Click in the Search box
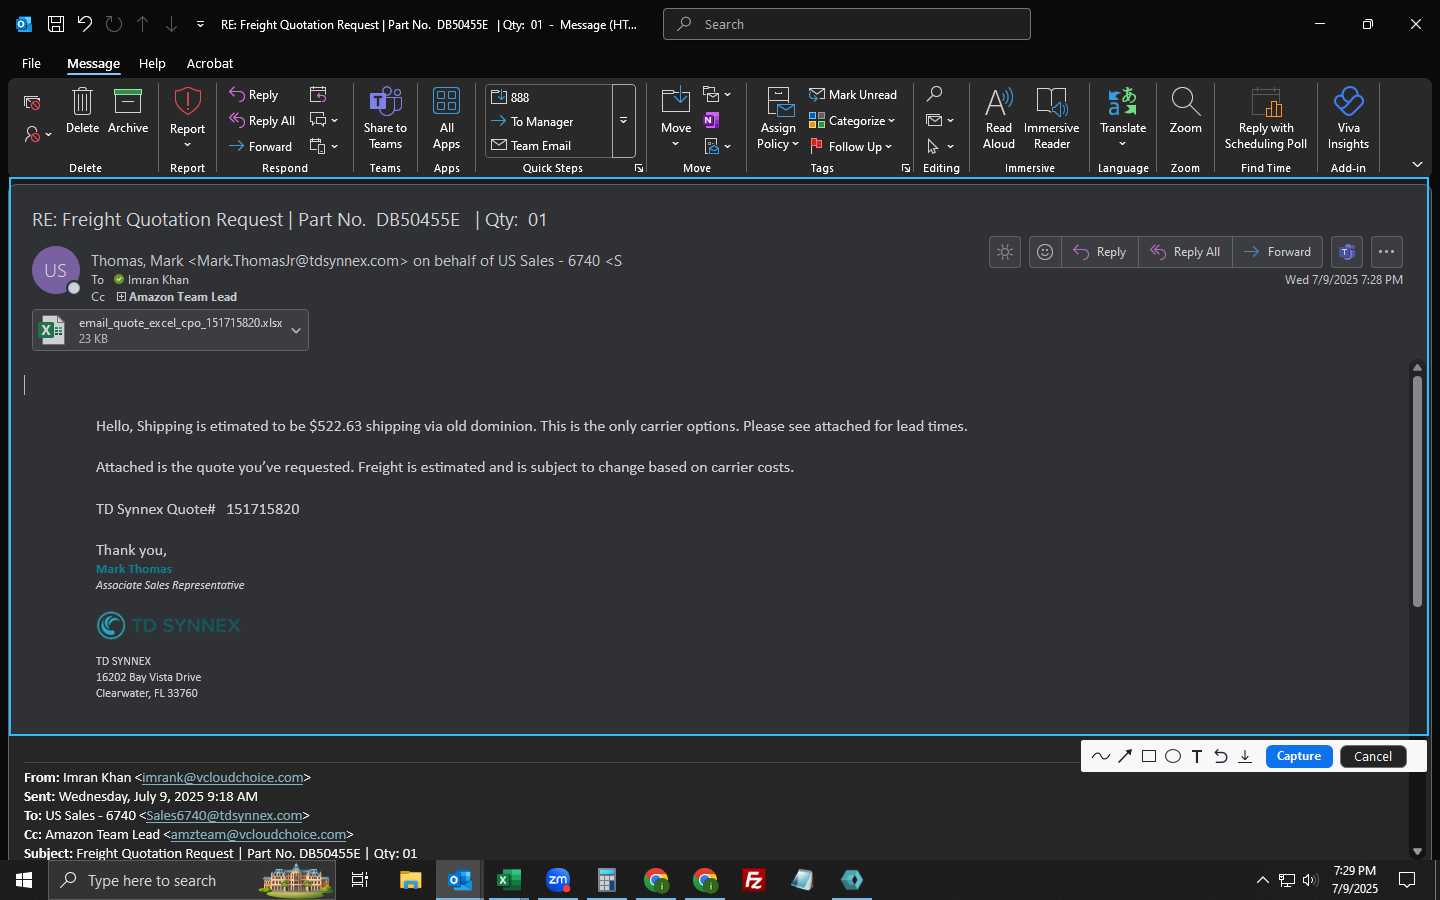 pos(846,24)
